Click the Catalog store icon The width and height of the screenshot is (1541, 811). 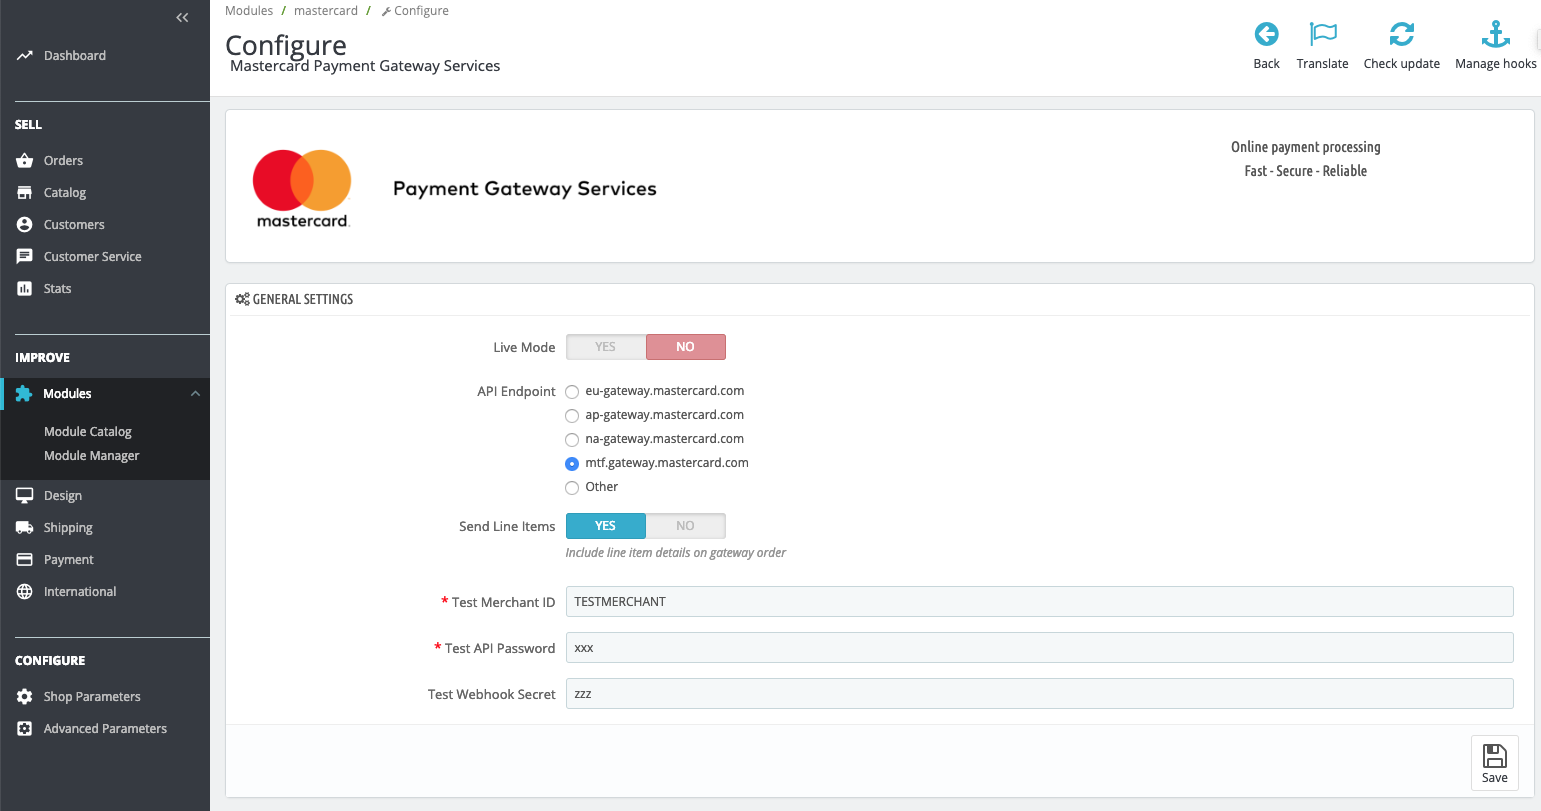click(x=25, y=192)
